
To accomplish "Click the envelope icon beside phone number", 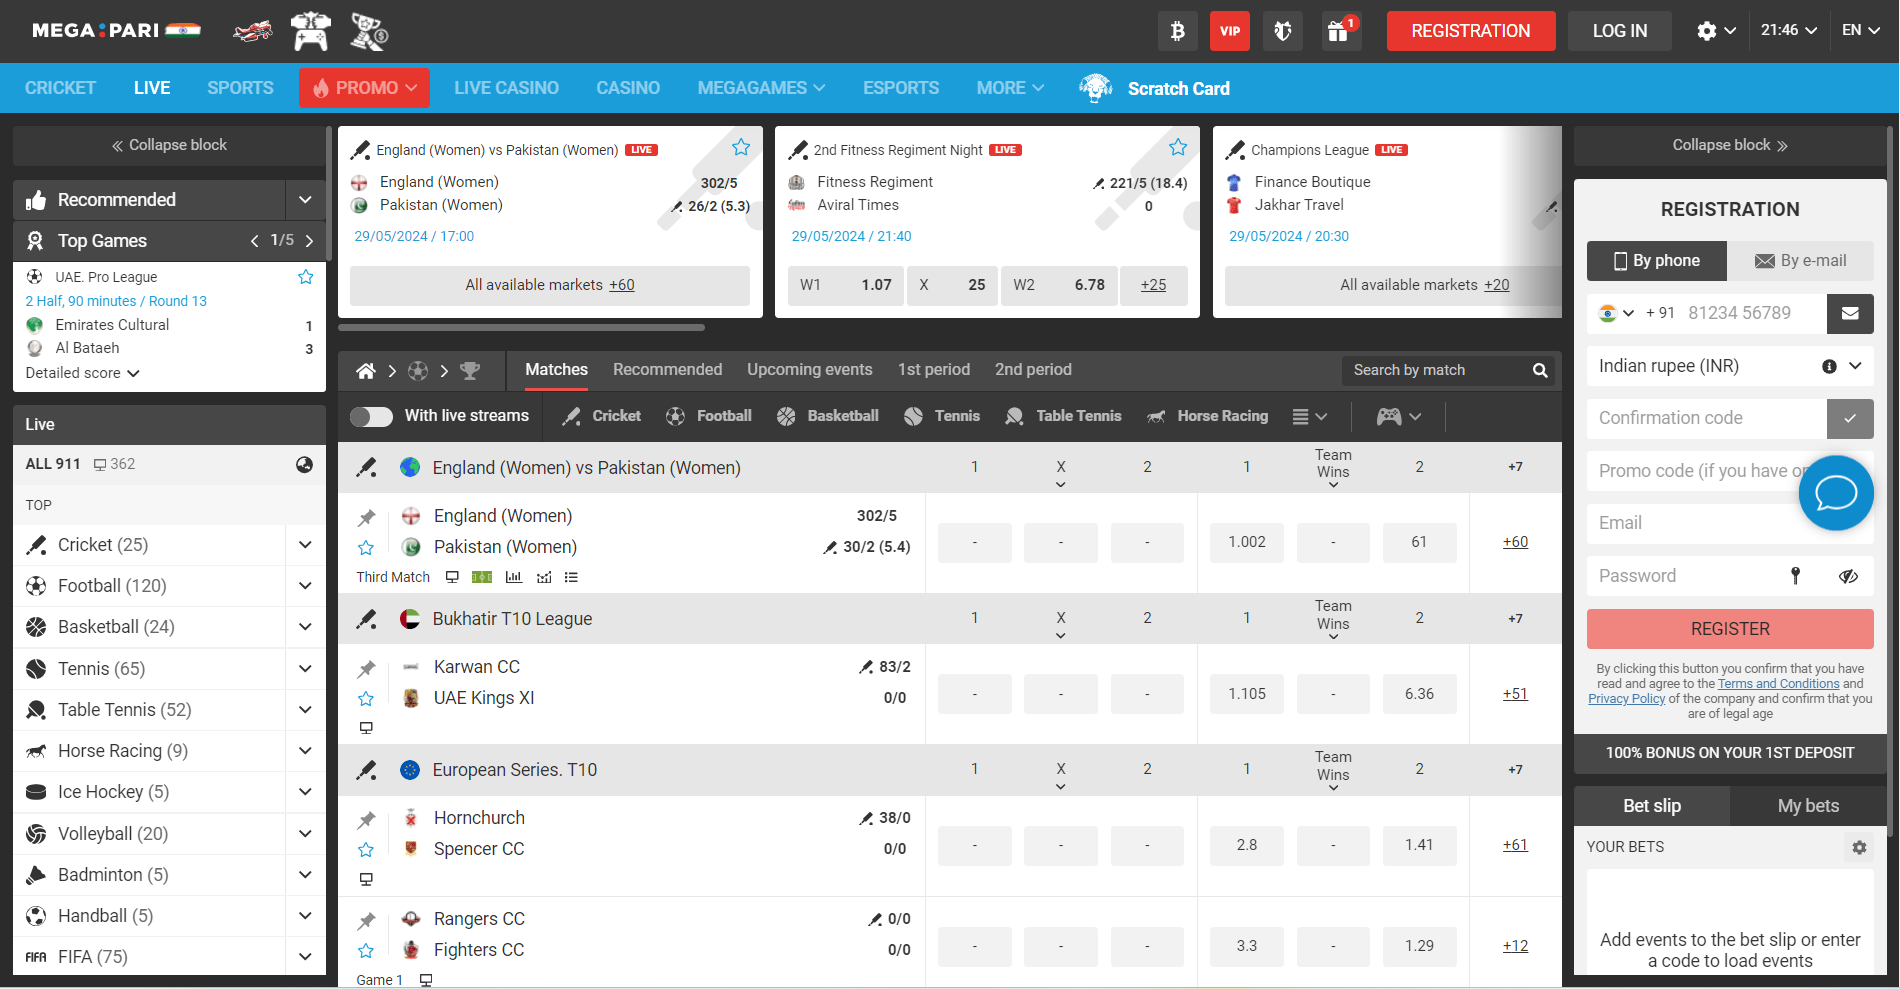I will pyautogui.click(x=1850, y=314).
